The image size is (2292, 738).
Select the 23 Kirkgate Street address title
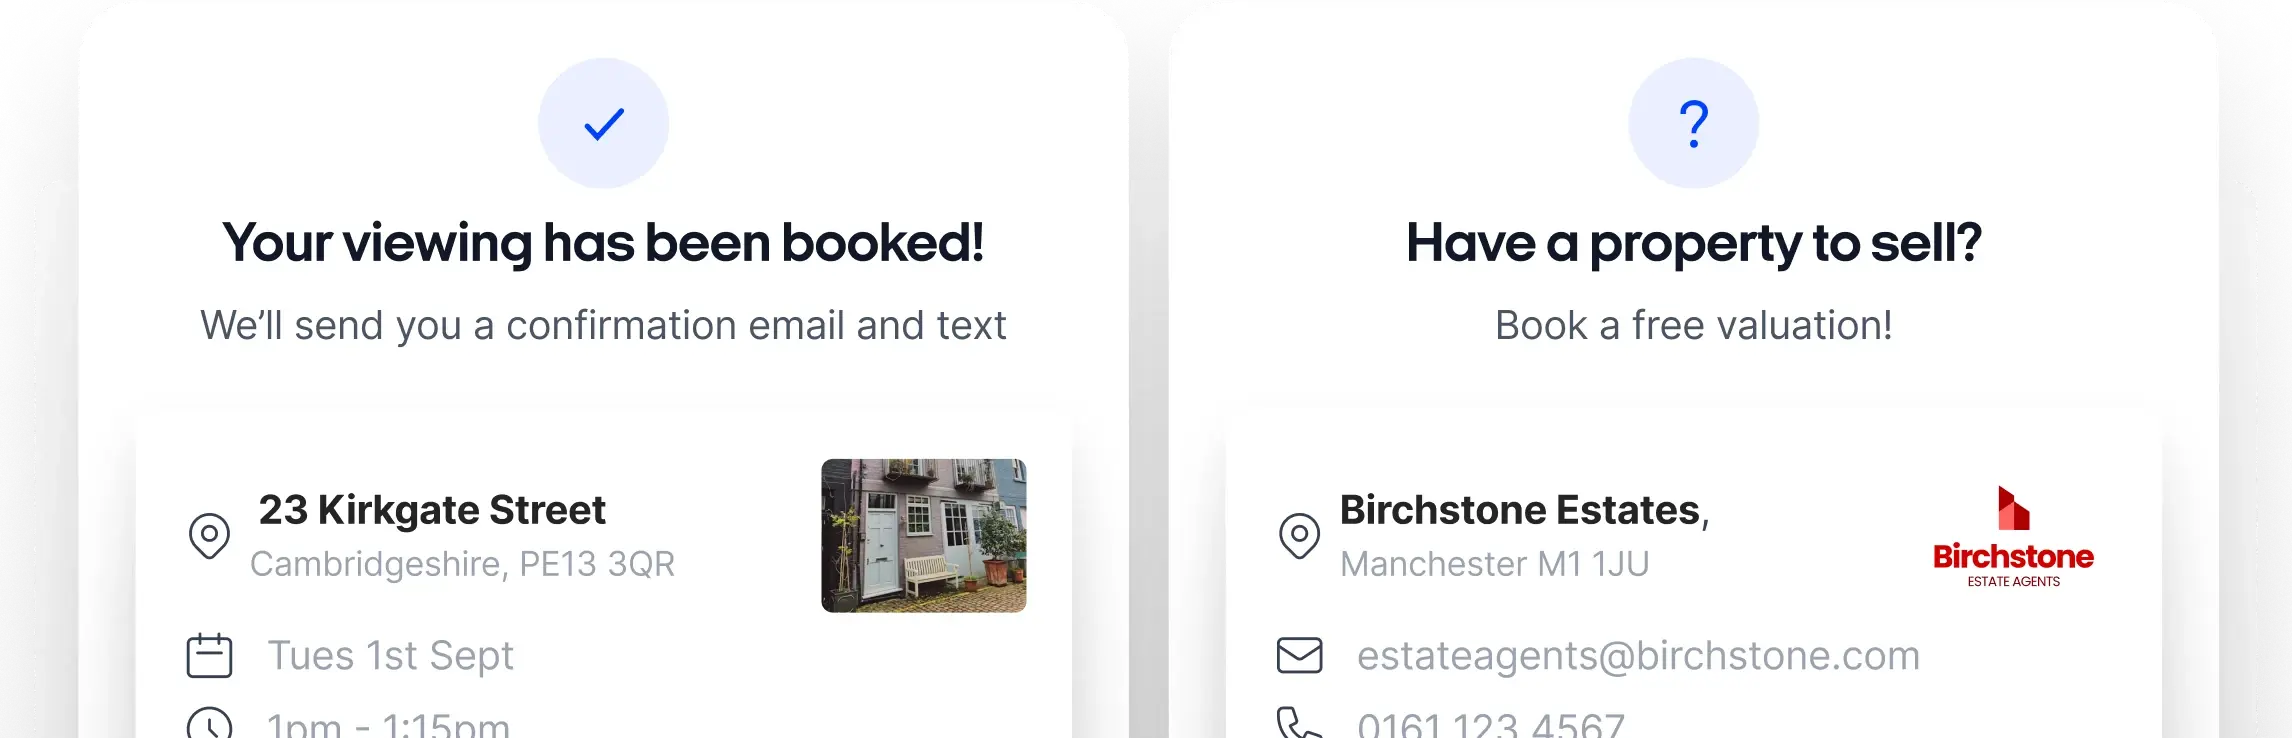(x=432, y=510)
